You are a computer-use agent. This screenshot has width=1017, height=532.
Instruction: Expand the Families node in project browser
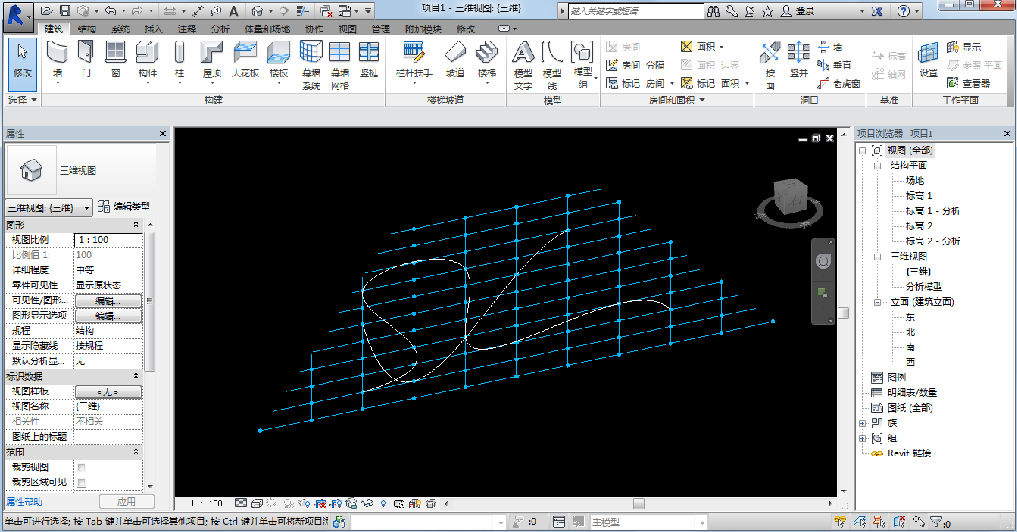[862, 423]
